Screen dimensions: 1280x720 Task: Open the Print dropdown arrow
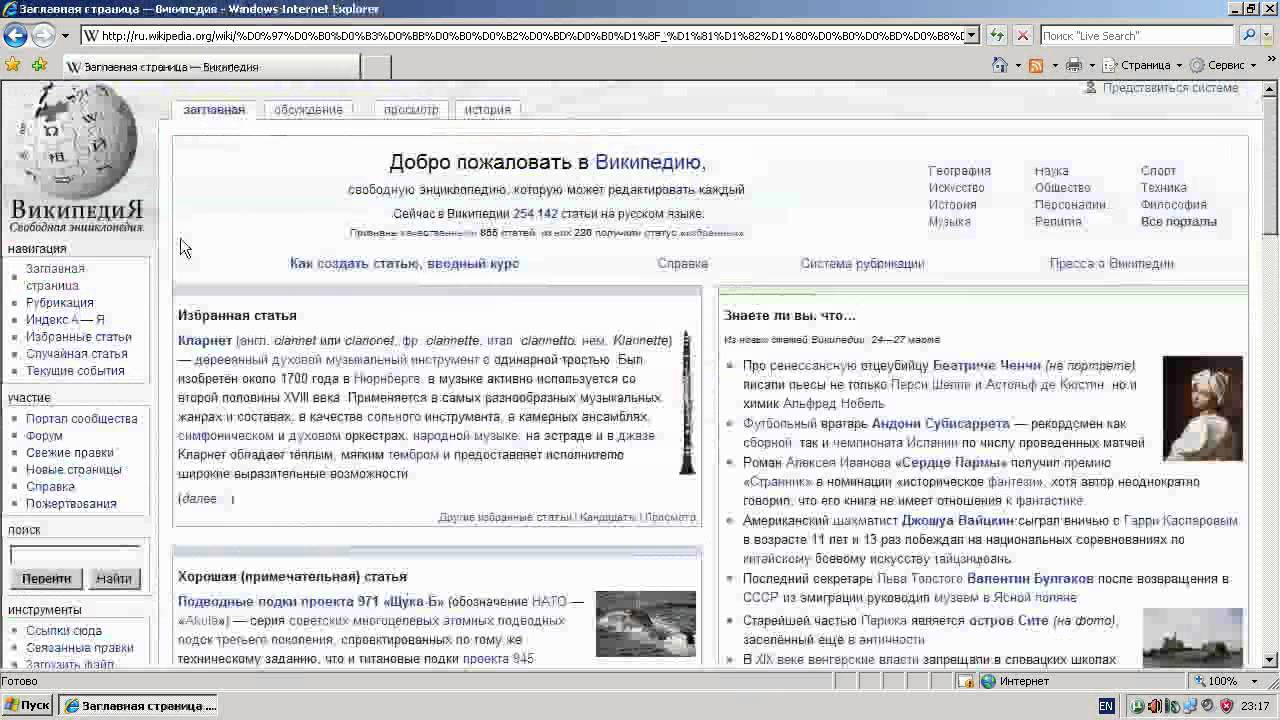click(1092, 65)
